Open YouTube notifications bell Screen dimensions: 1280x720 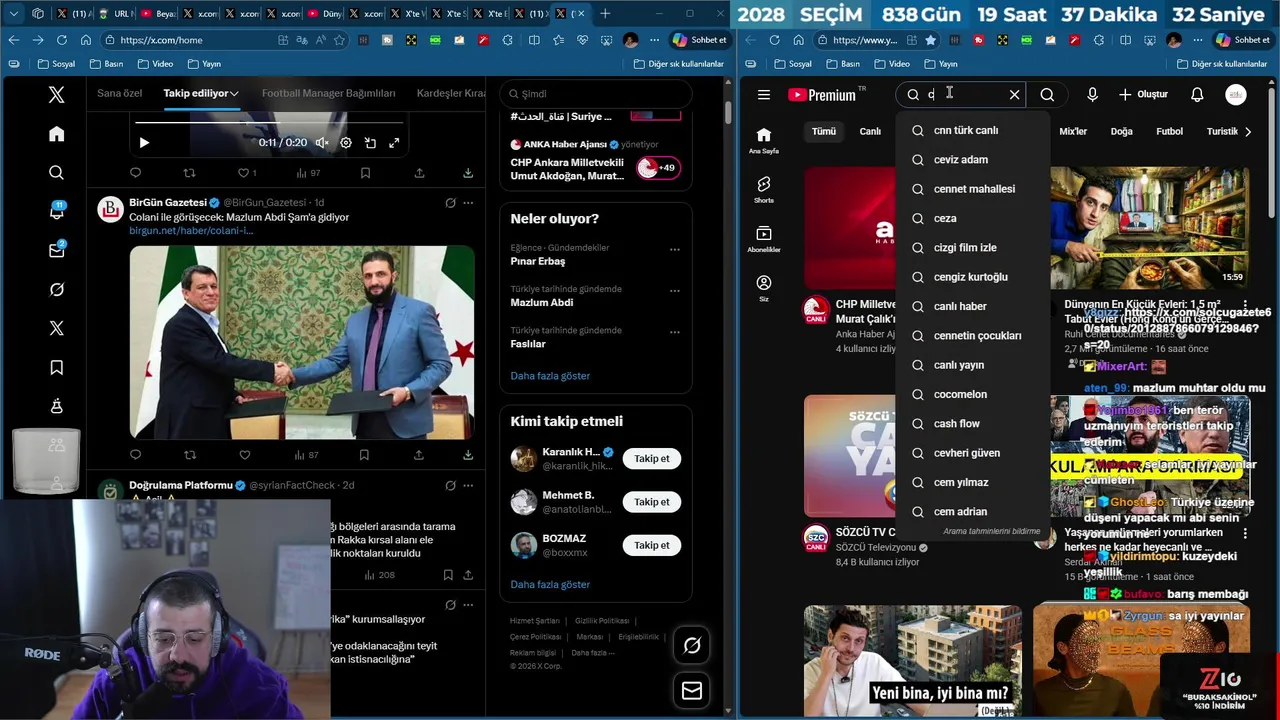pos(1197,95)
